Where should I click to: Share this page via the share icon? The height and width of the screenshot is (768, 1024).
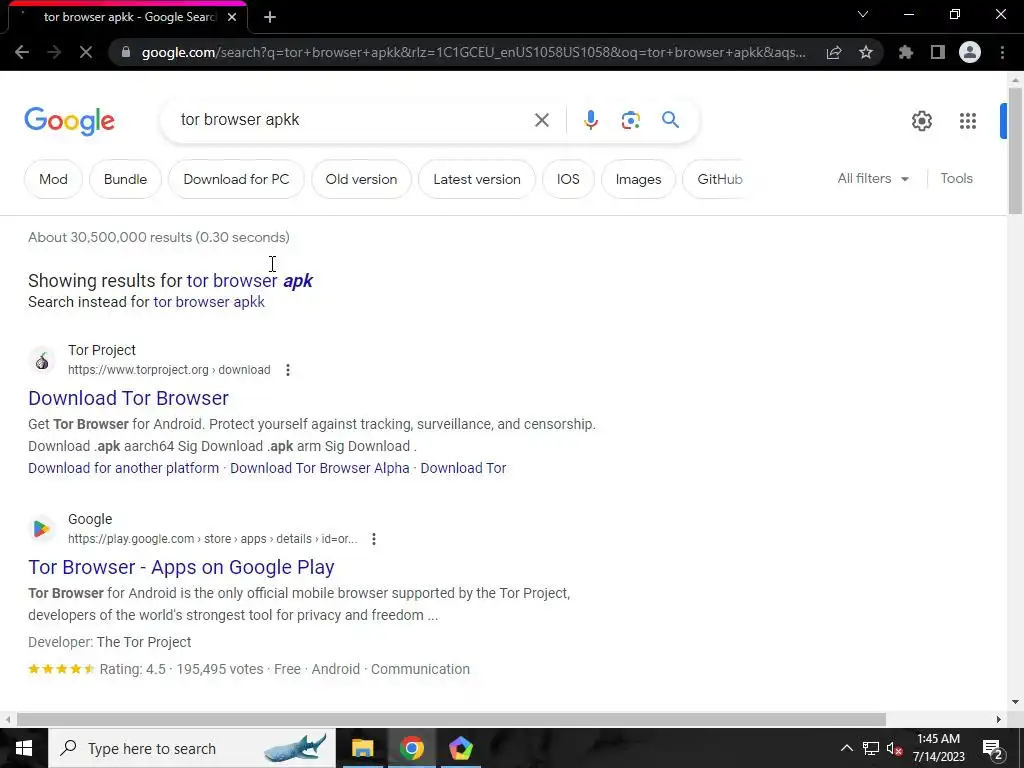(x=834, y=52)
